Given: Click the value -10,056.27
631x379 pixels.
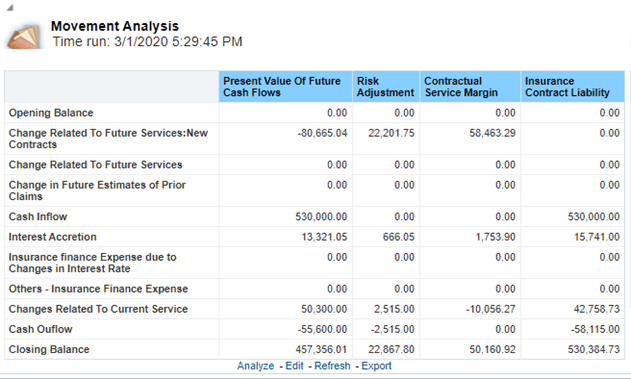Looking at the screenshot, I should coord(491,309).
